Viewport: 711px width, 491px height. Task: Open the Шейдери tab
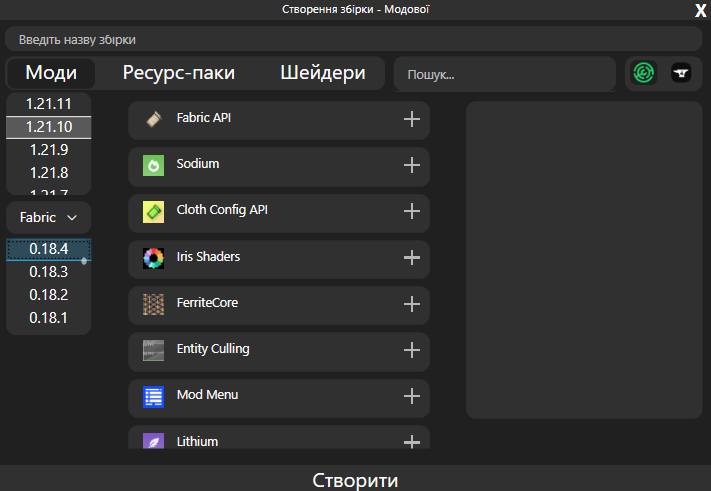click(322, 73)
